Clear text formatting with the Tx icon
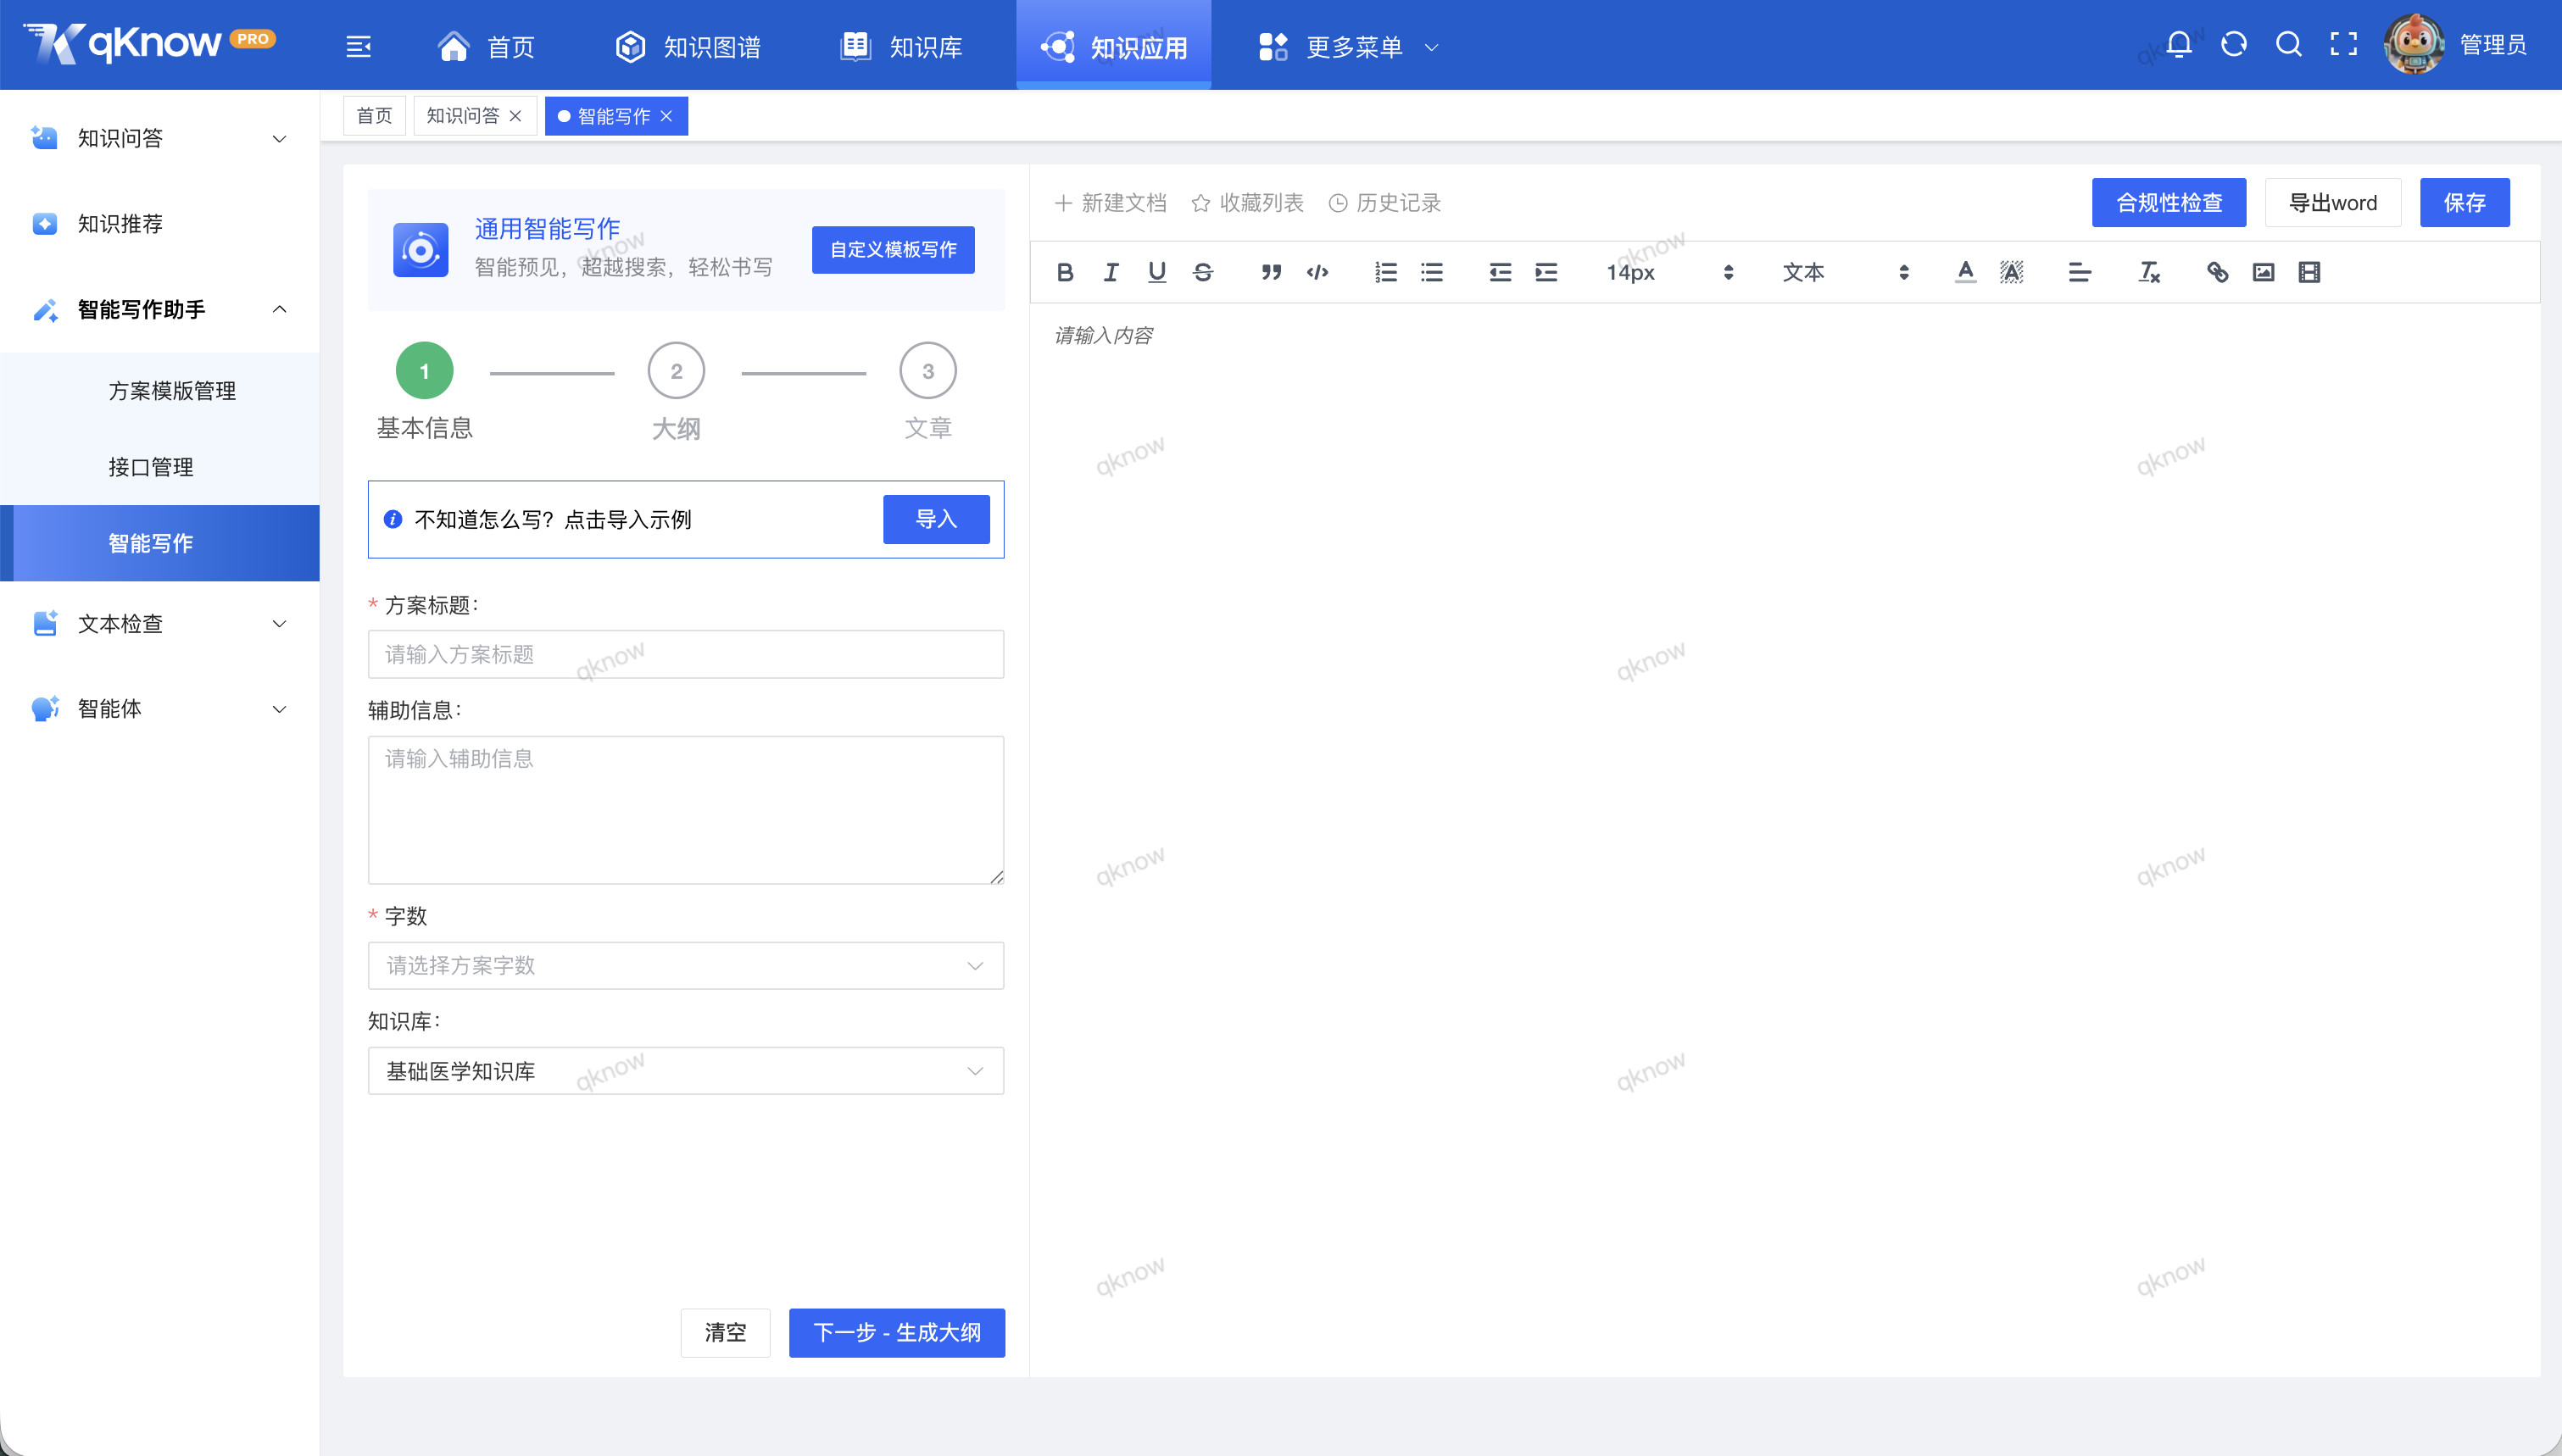Image resolution: width=2562 pixels, height=1456 pixels. coord(2148,272)
